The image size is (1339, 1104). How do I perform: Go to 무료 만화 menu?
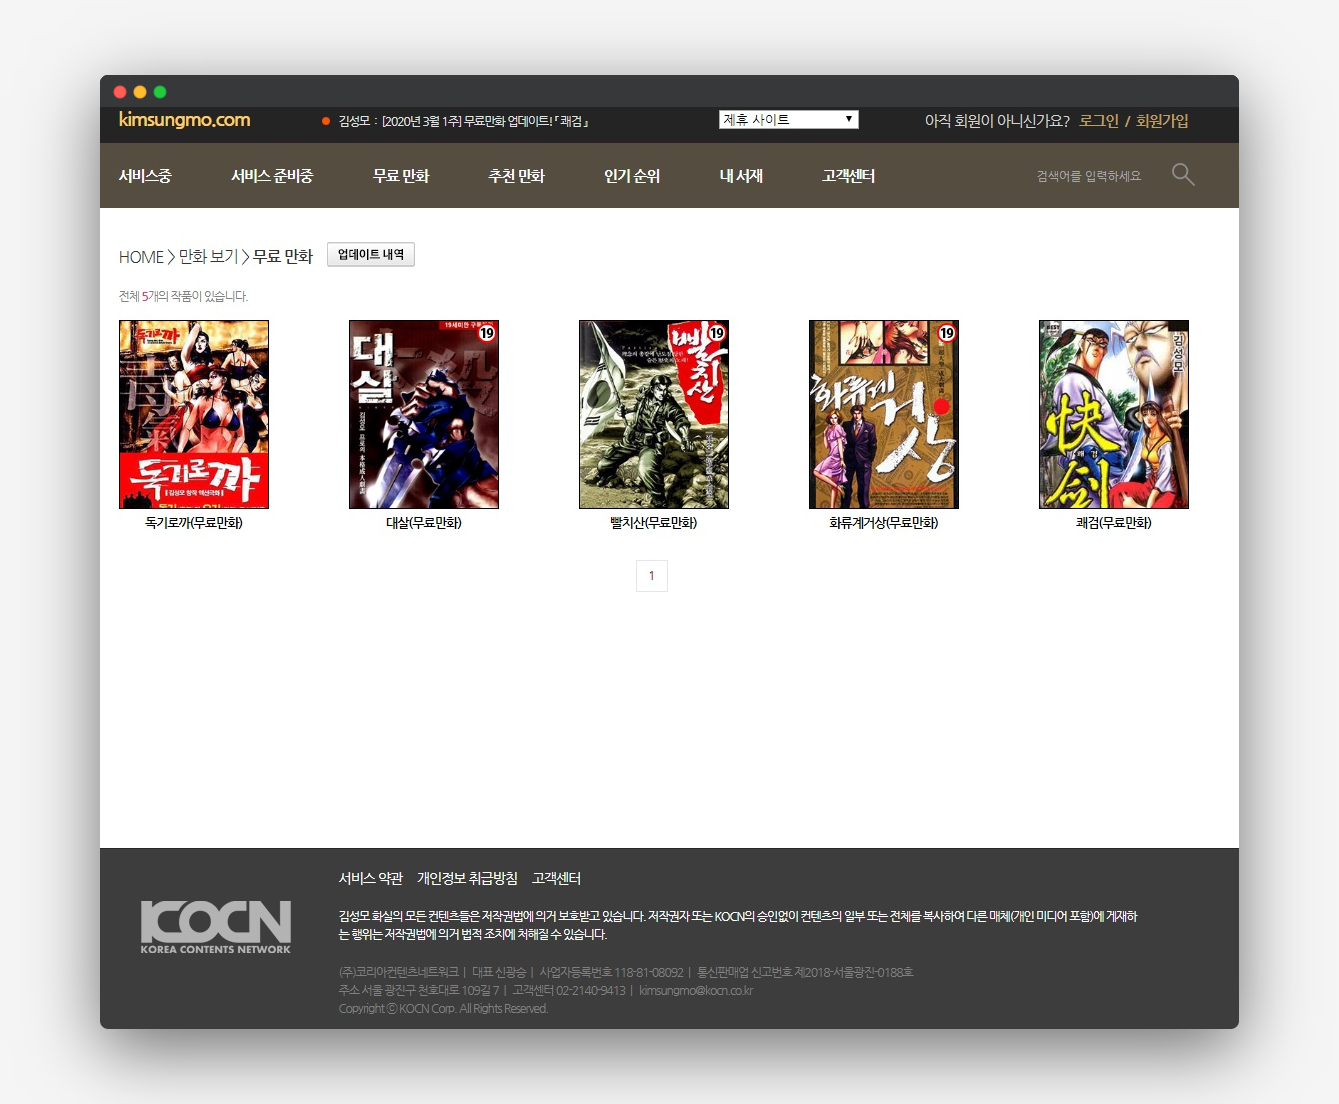point(401,176)
